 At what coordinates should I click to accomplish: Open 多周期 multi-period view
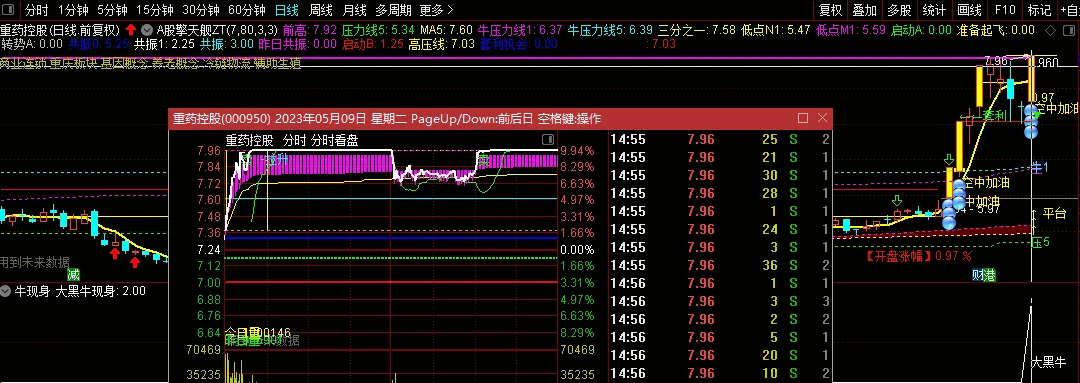click(x=393, y=10)
